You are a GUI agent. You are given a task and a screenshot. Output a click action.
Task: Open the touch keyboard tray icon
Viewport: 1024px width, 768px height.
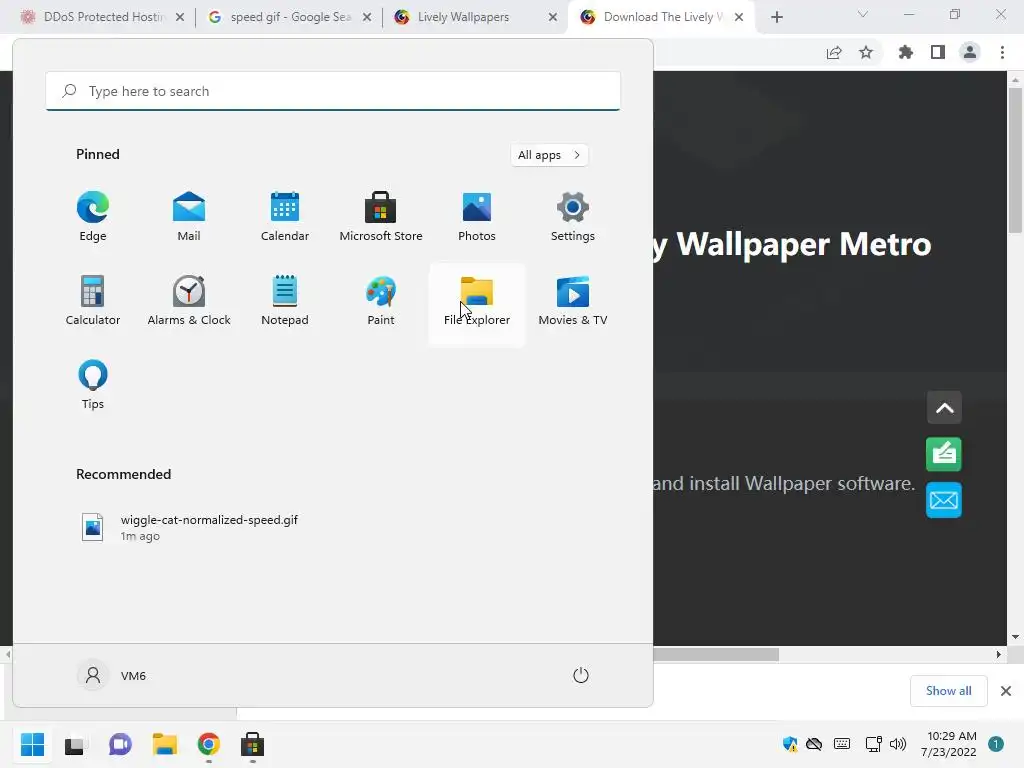click(x=842, y=744)
